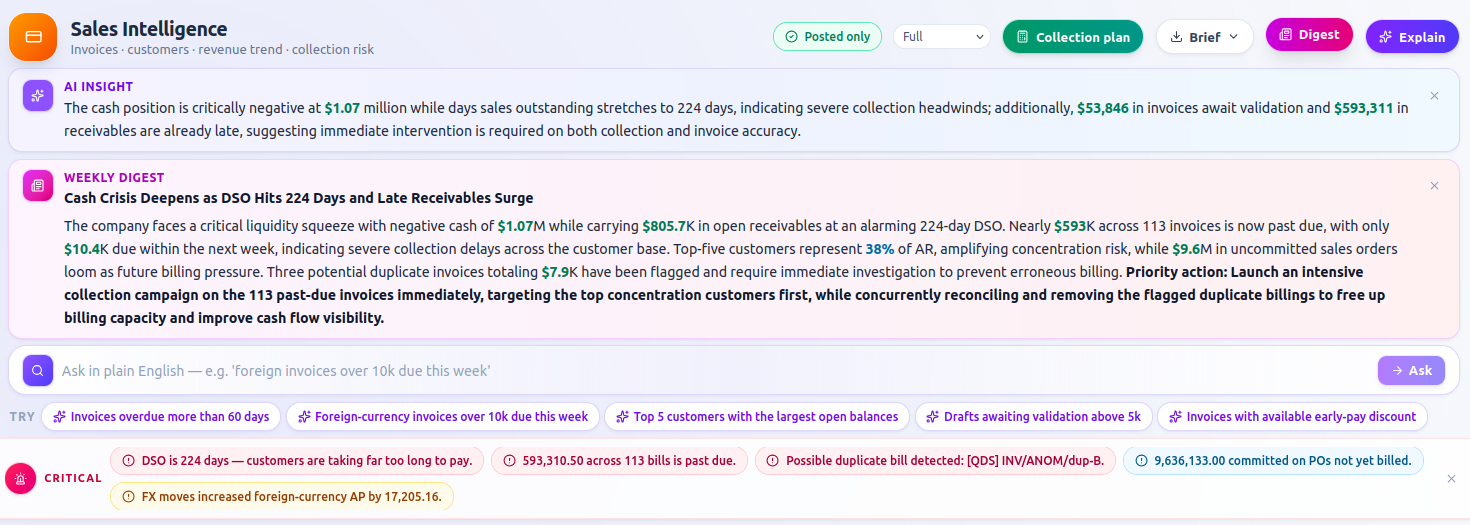Click the Explain button

1412,37
